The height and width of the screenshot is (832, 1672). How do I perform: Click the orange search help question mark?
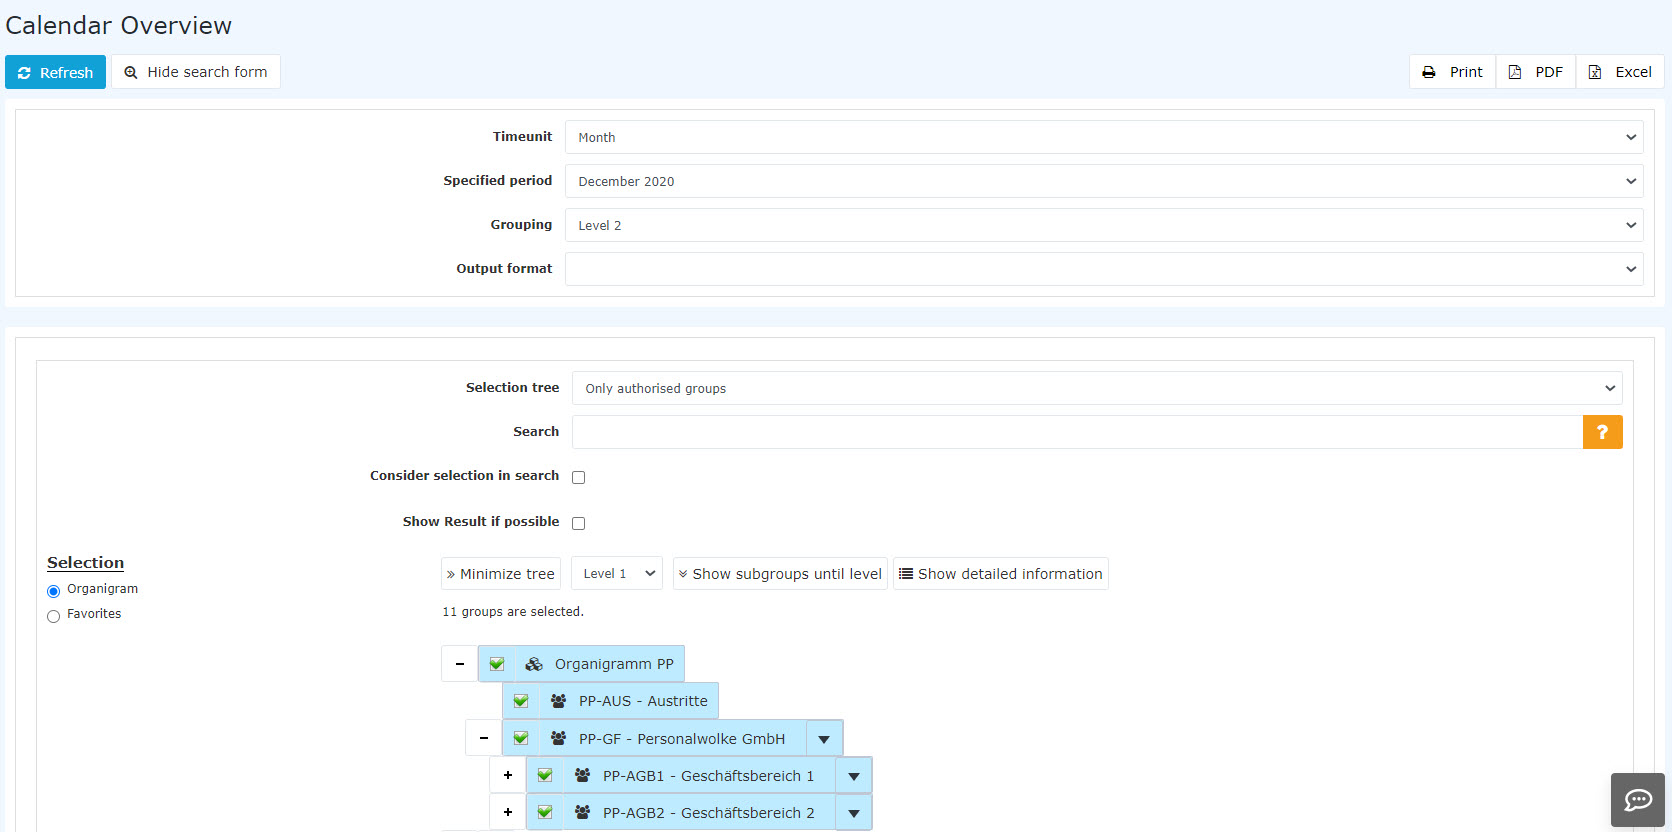coord(1603,432)
